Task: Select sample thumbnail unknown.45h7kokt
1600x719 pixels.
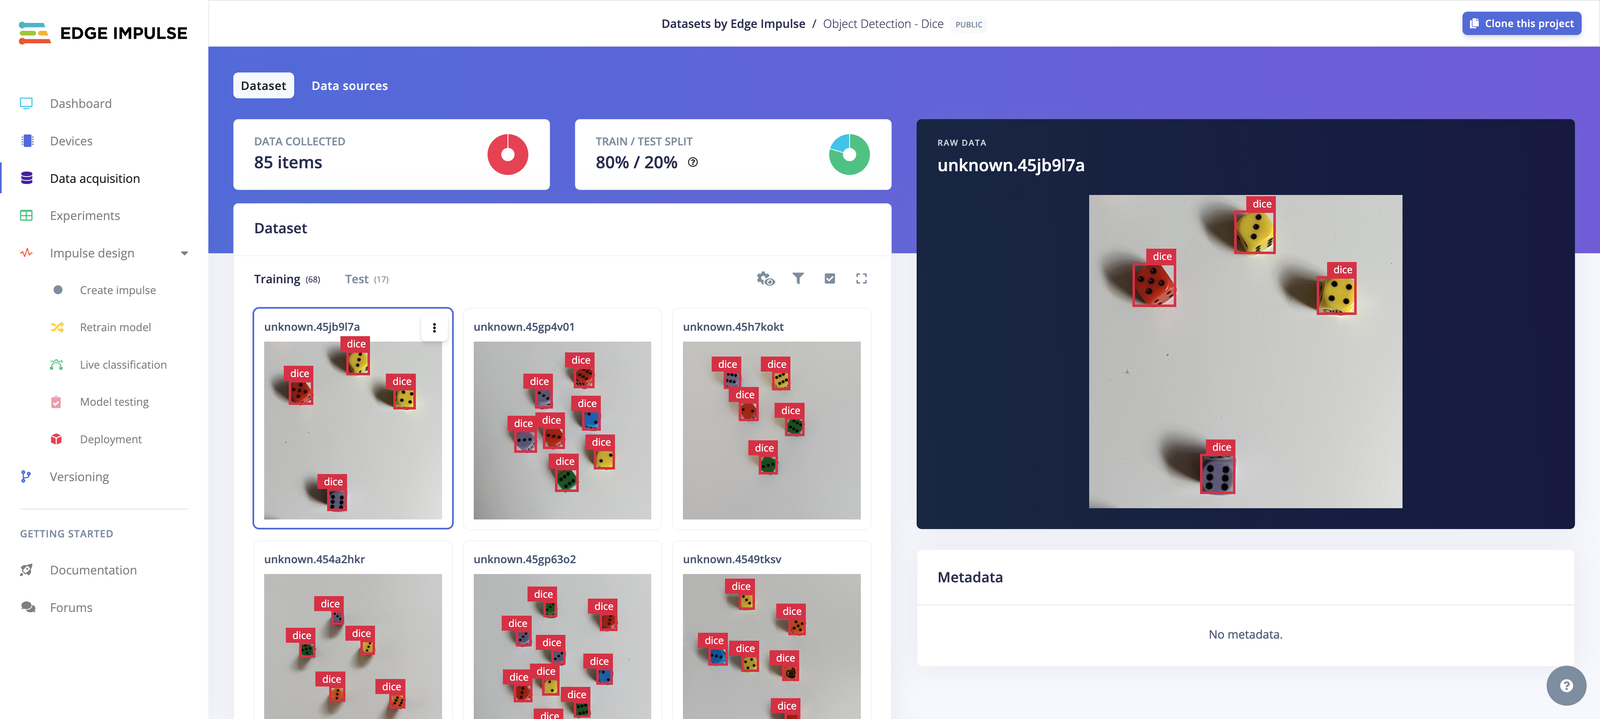Action: (771, 430)
